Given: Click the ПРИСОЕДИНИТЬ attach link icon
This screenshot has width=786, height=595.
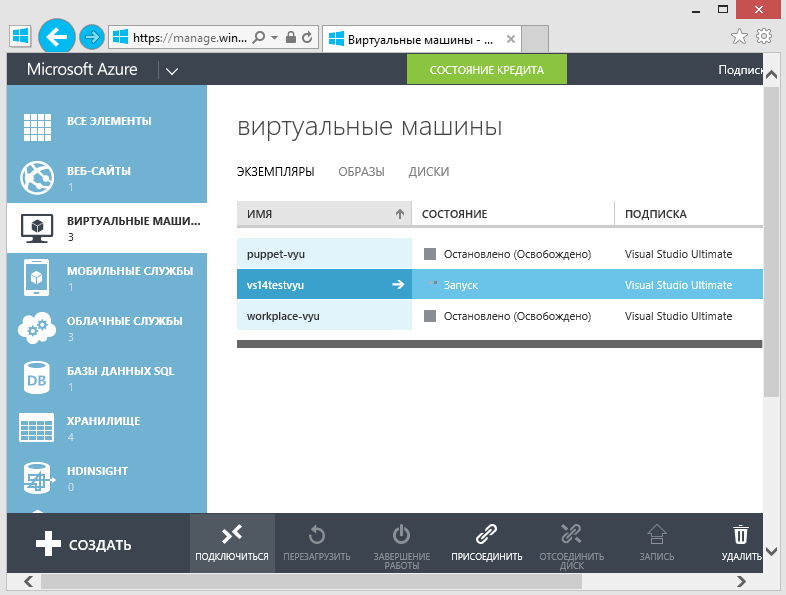Looking at the screenshot, I should [x=486, y=534].
